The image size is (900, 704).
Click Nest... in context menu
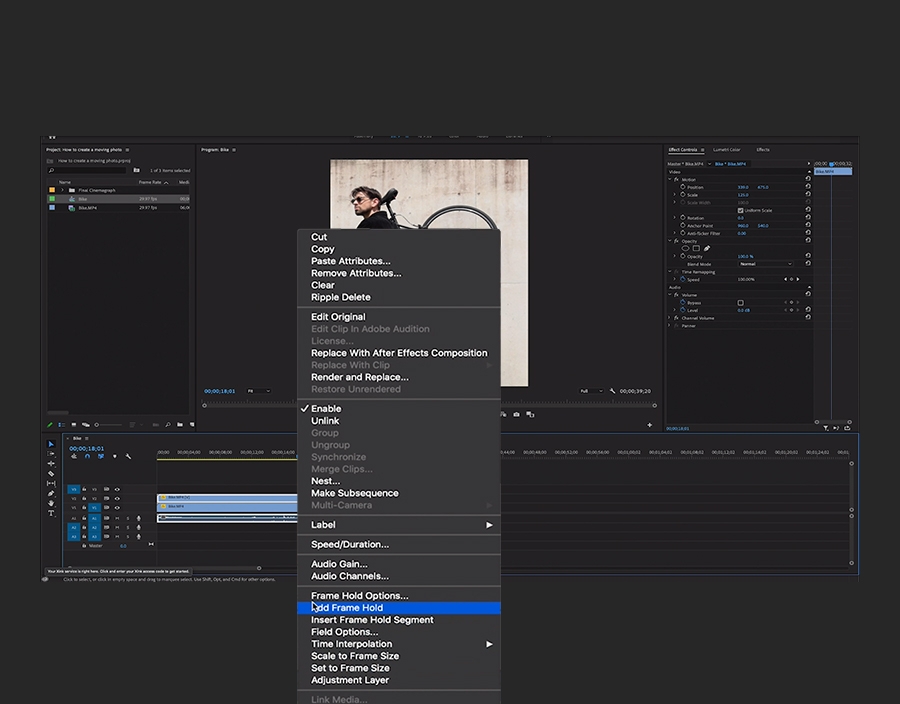399,481
